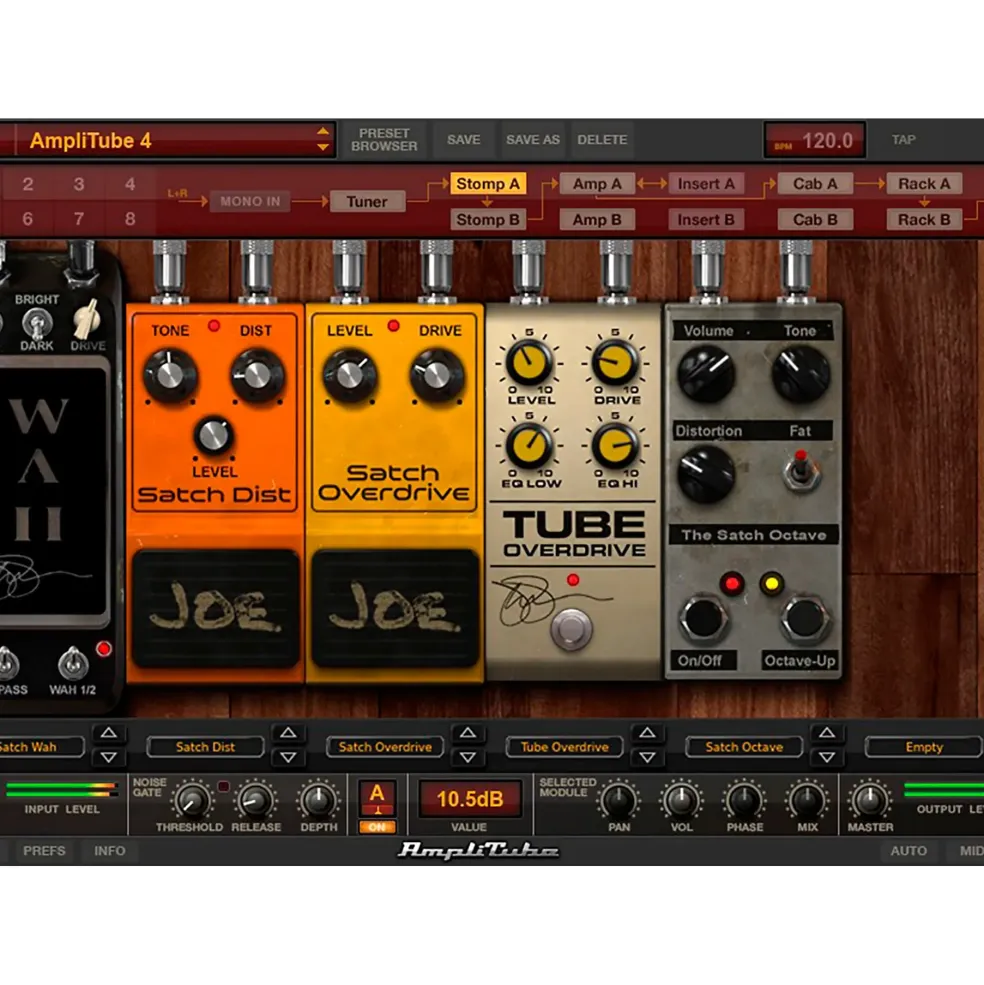Flip the Fat toggle switch
Screen dimensions: 984x985
pyautogui.click(x=800, y=472)
